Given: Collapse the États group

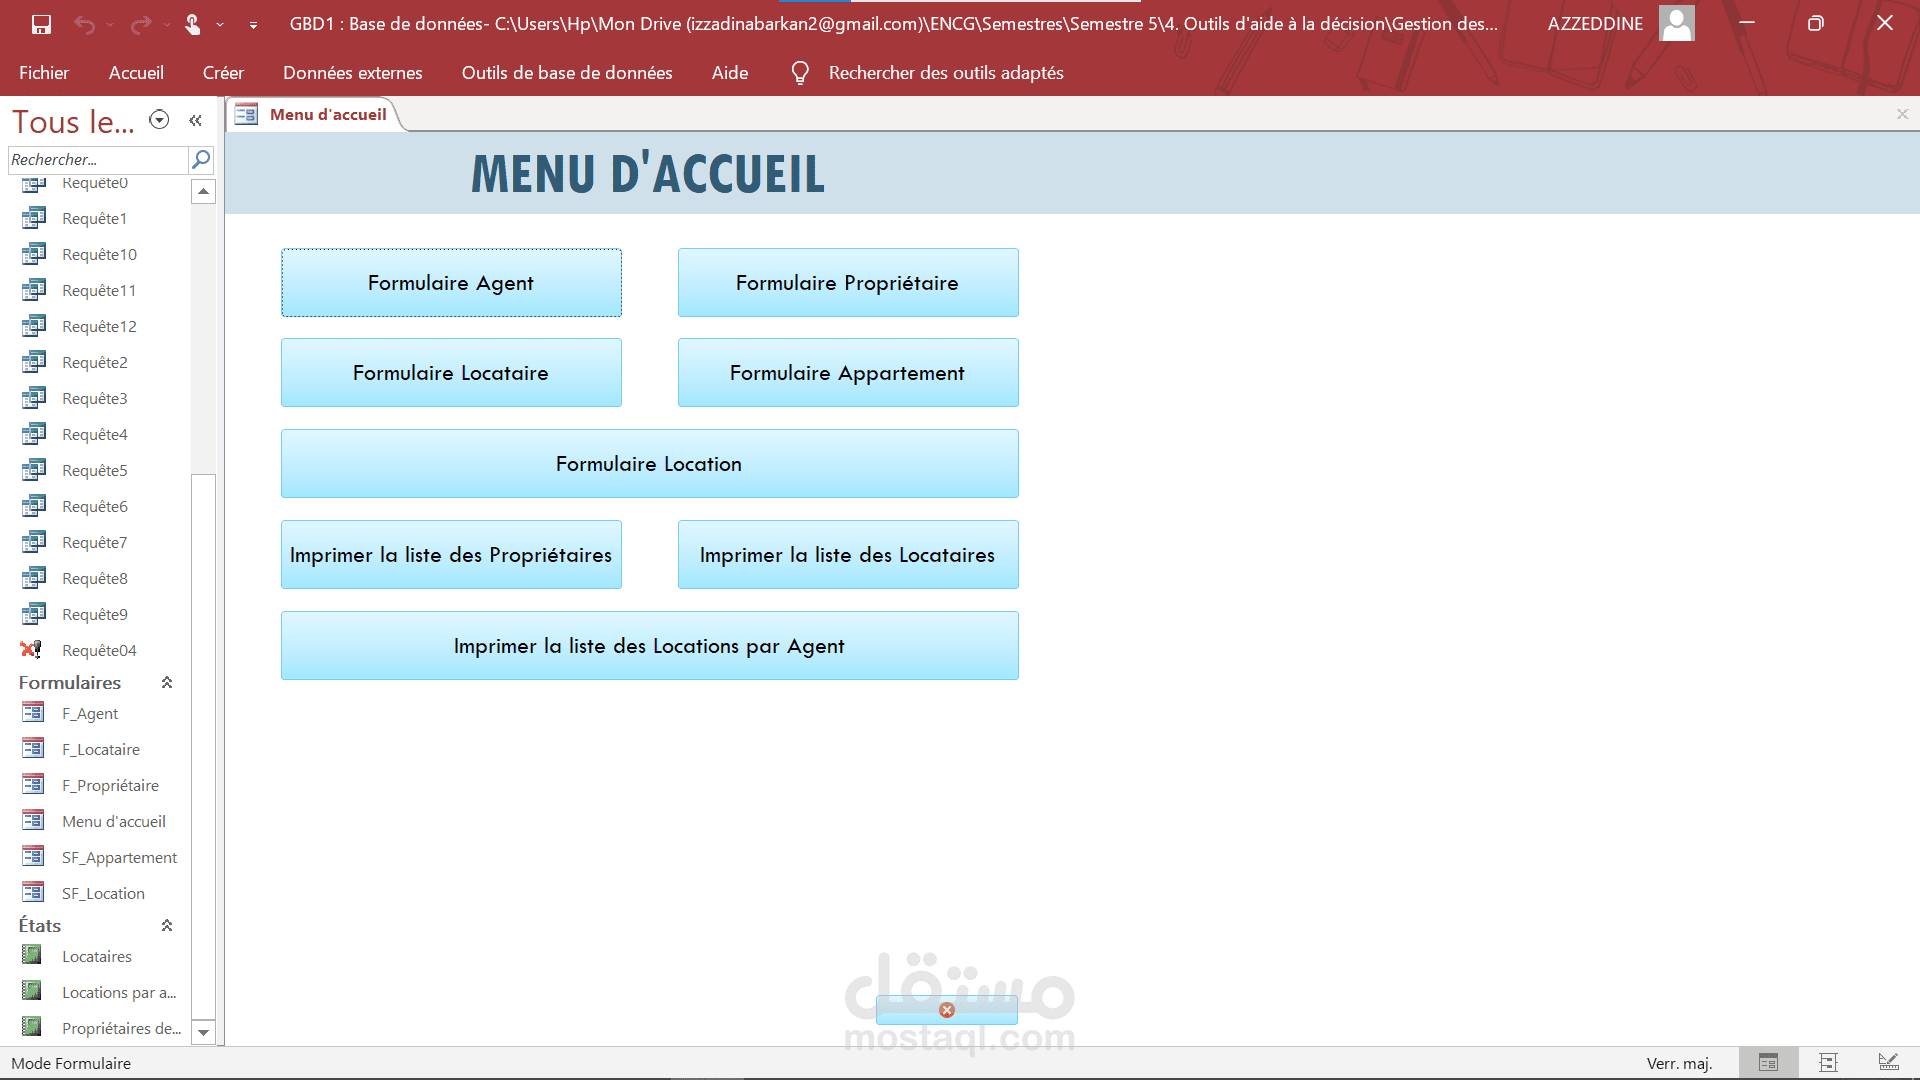Looking at the screenshot, I should pyautogui.click(x=167, y=926).
